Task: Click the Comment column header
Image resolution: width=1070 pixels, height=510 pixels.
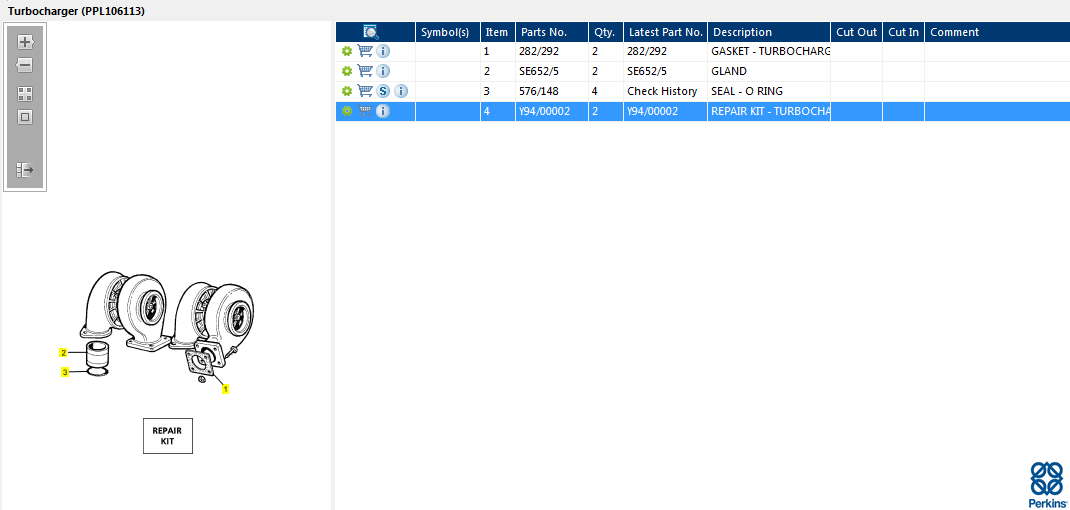Action: pos(997,32)
